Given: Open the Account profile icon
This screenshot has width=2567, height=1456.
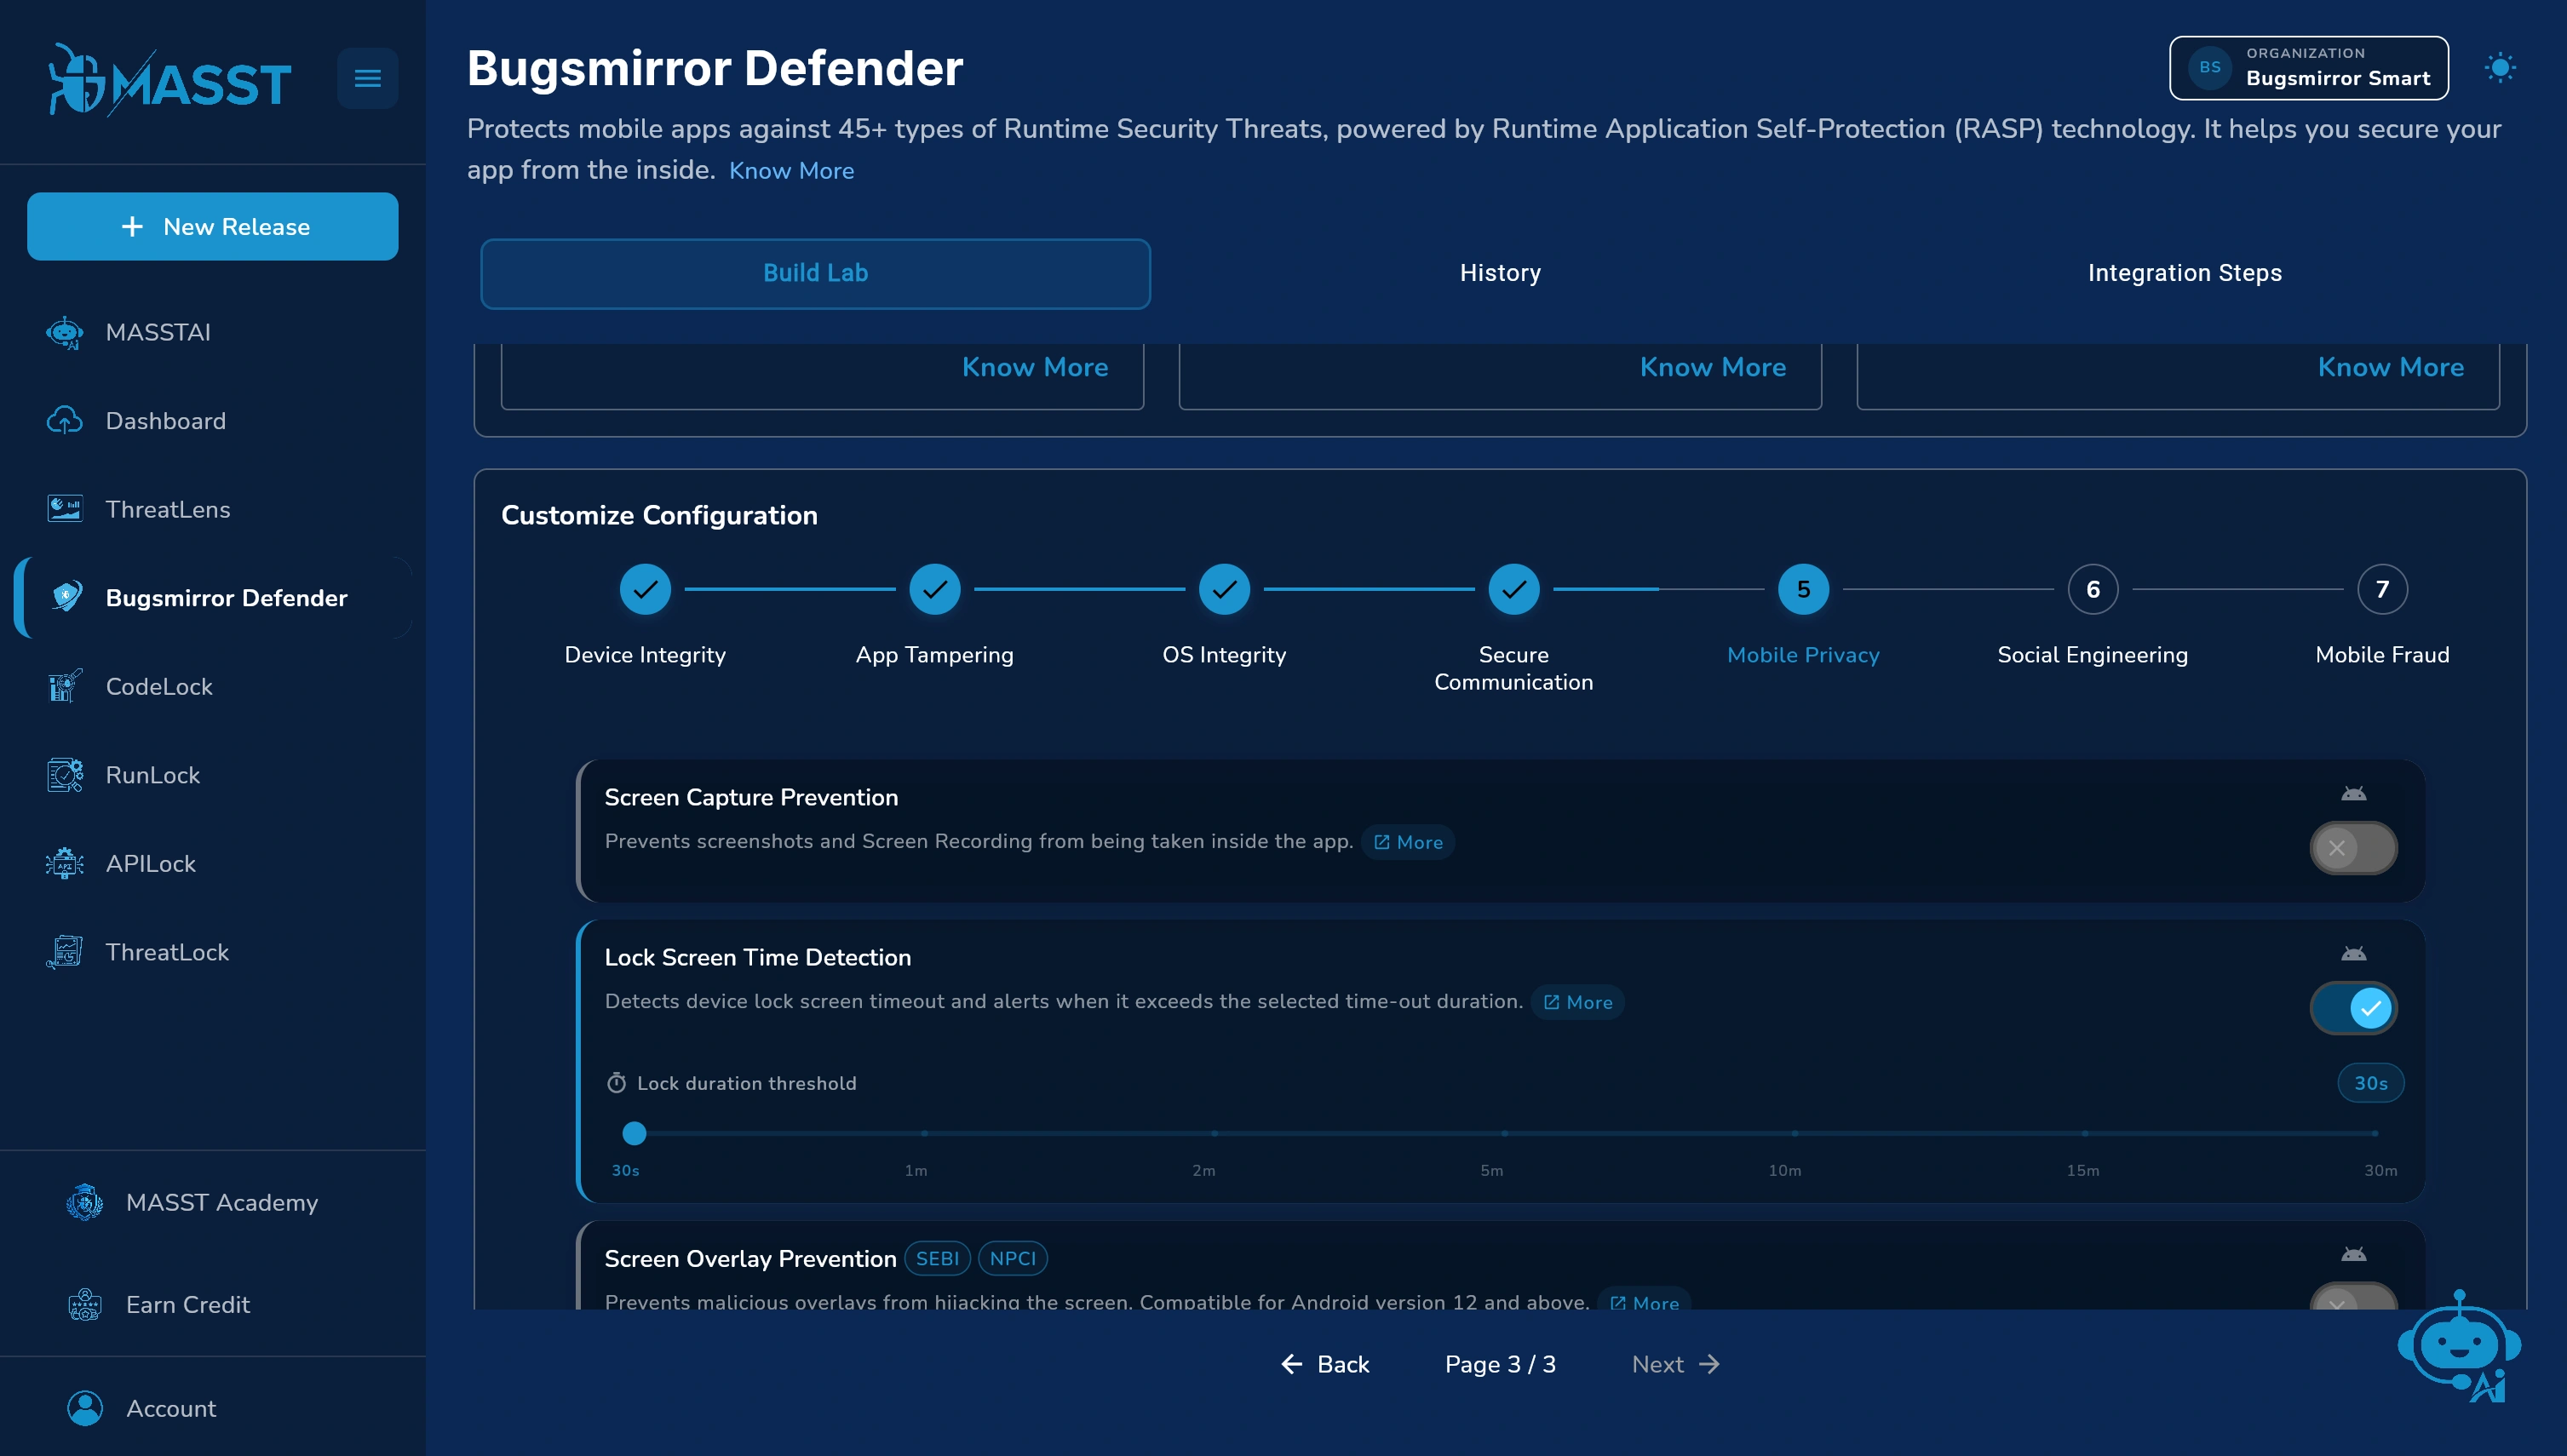Looking at the screenshot, I should (85, 1408).
